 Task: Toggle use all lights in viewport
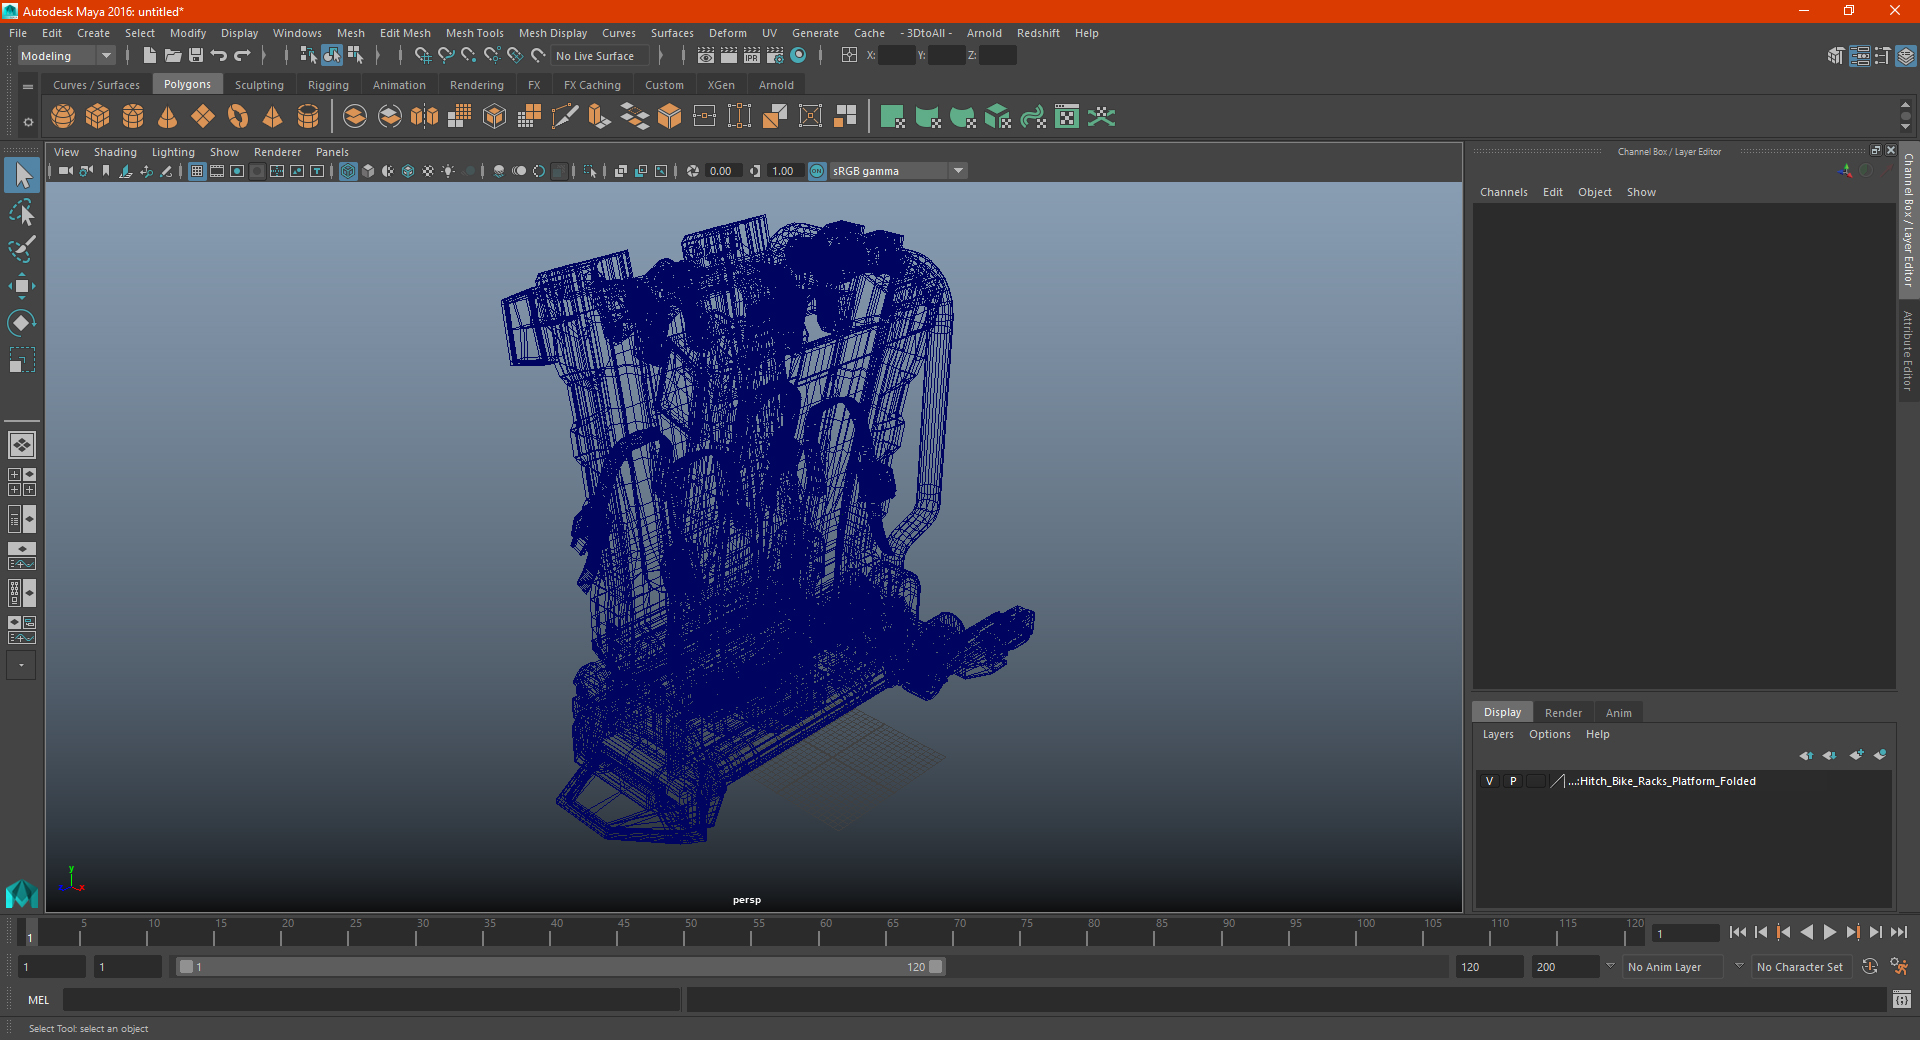click(x=448, y=171)
